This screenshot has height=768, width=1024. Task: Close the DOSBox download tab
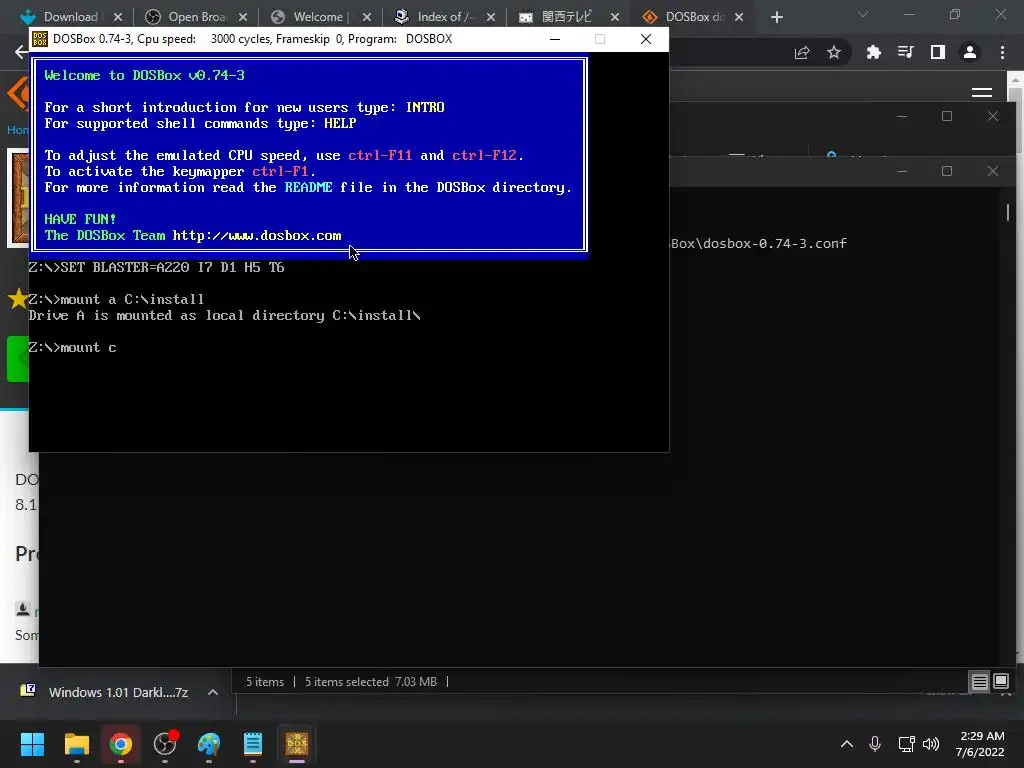tap(739, 17)
